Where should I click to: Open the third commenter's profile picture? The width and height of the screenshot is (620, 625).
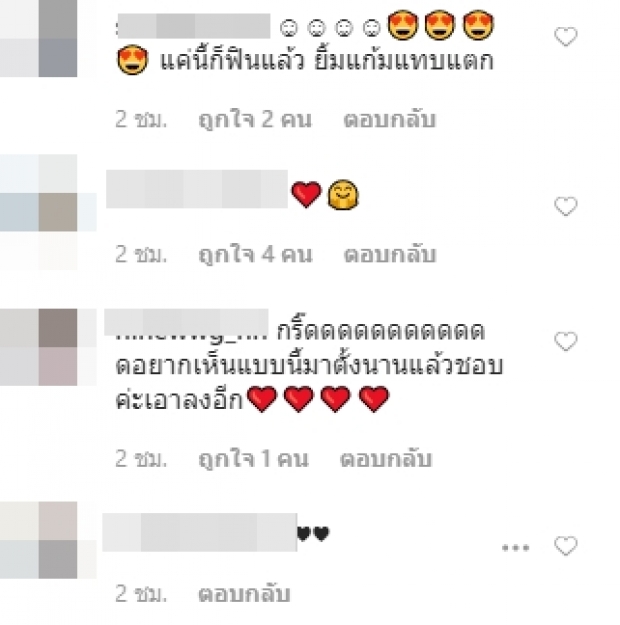(39, 347)
